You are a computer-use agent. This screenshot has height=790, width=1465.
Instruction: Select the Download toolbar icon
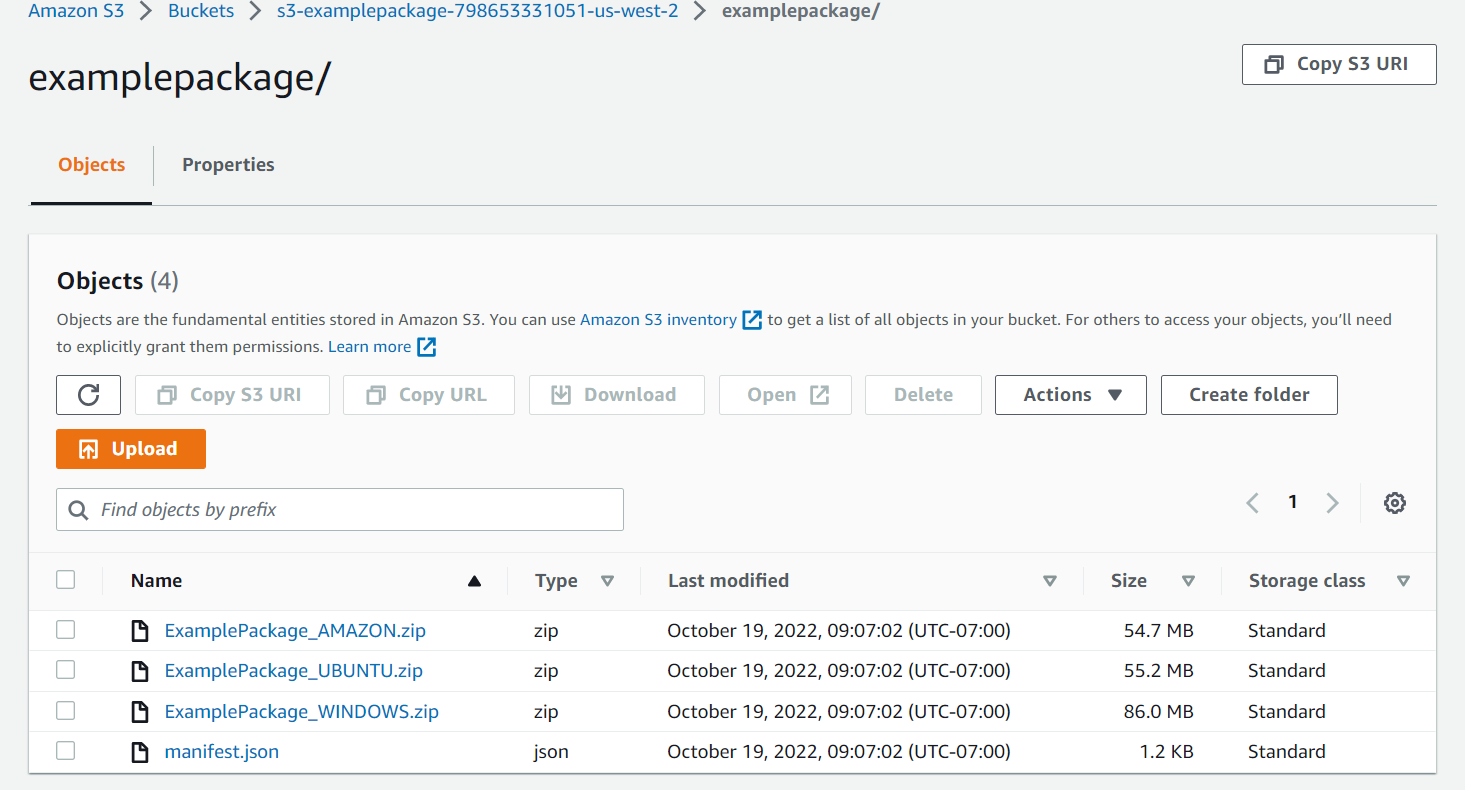pyautogui.click(x=561, y=394)
